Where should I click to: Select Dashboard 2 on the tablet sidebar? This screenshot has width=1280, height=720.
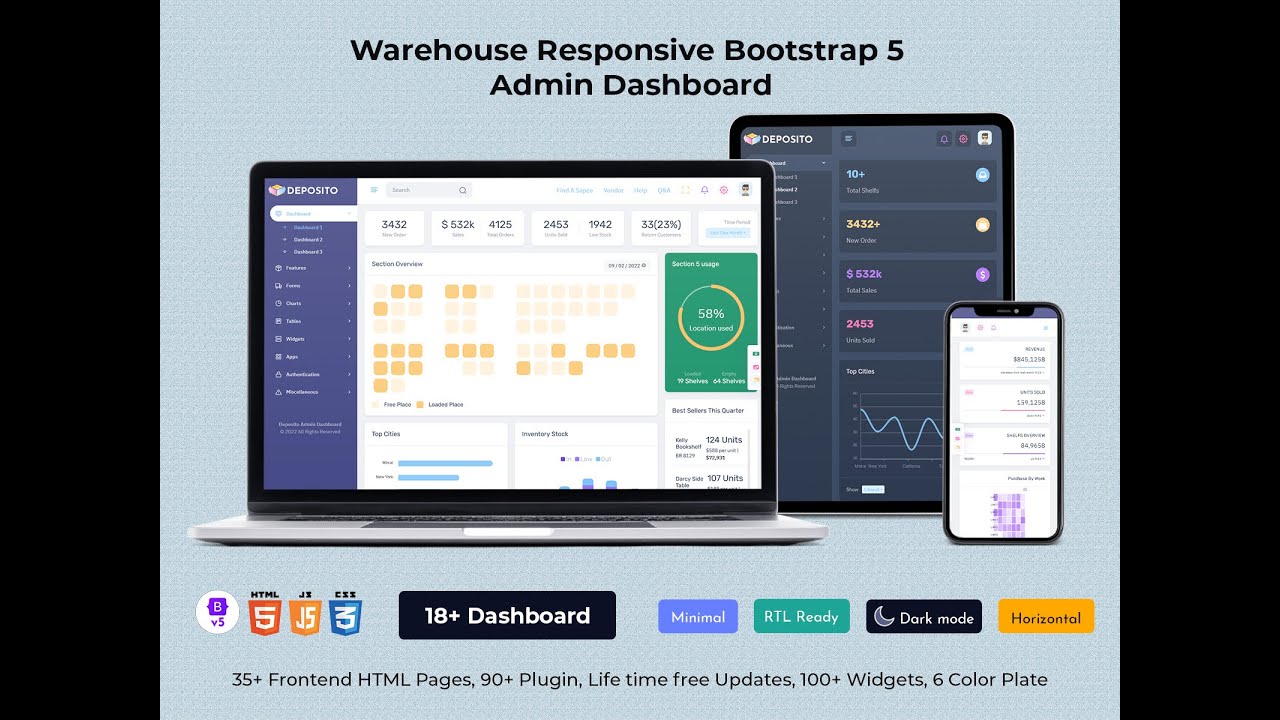[x=785, y=189]
